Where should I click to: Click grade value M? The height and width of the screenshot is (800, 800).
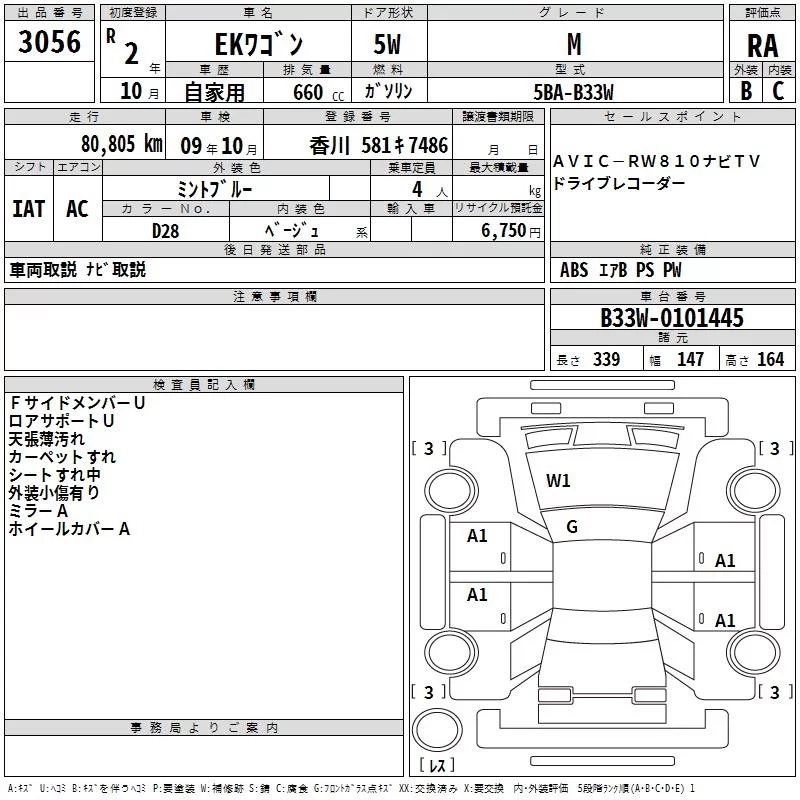click(574, 44)
